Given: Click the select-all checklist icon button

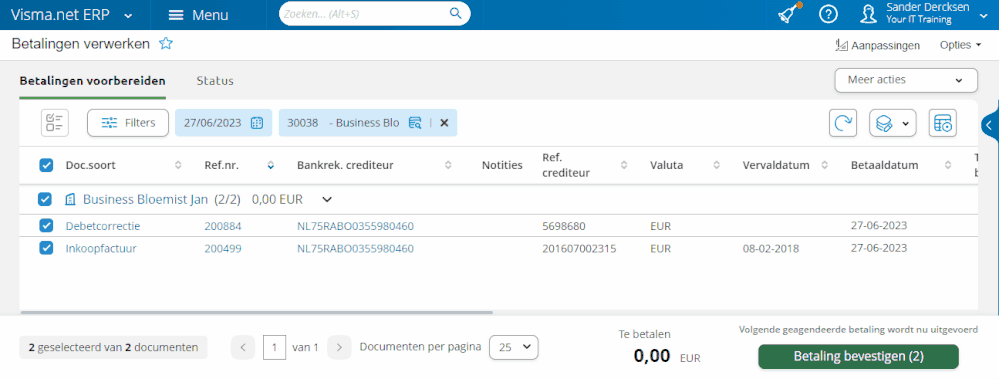Looking at the screenshot, I should coord(55,123).
